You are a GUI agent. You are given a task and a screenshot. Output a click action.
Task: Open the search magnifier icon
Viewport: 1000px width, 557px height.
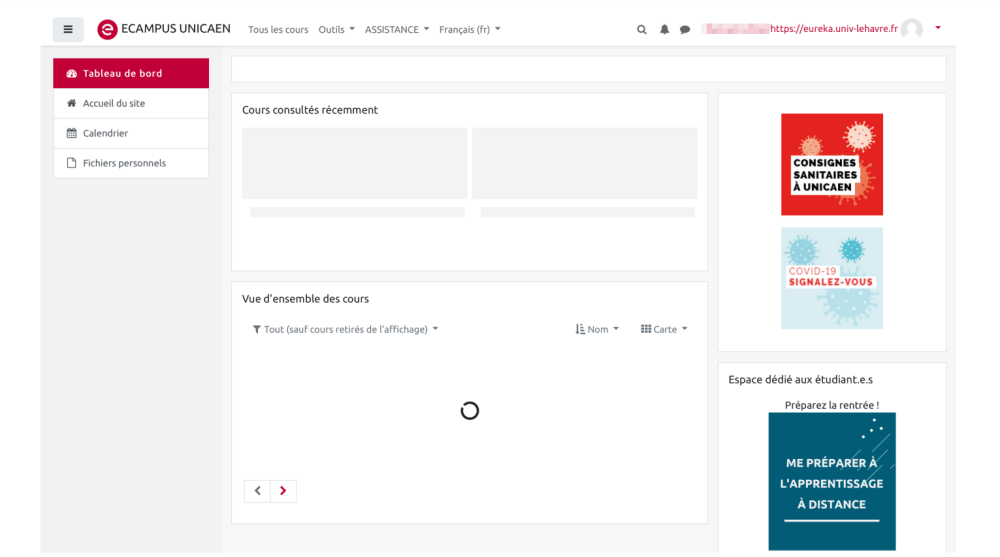[x=642, y=30]
